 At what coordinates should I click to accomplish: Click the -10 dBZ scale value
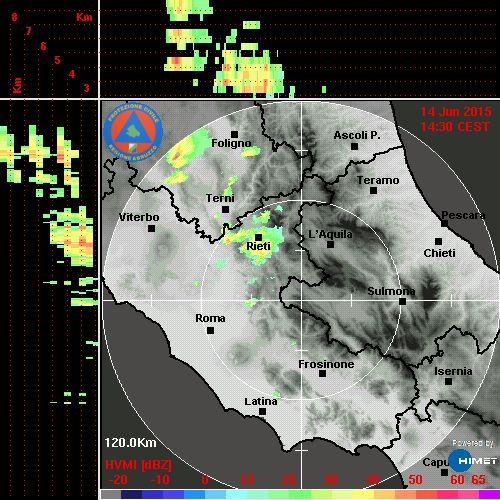coord(160,480)
